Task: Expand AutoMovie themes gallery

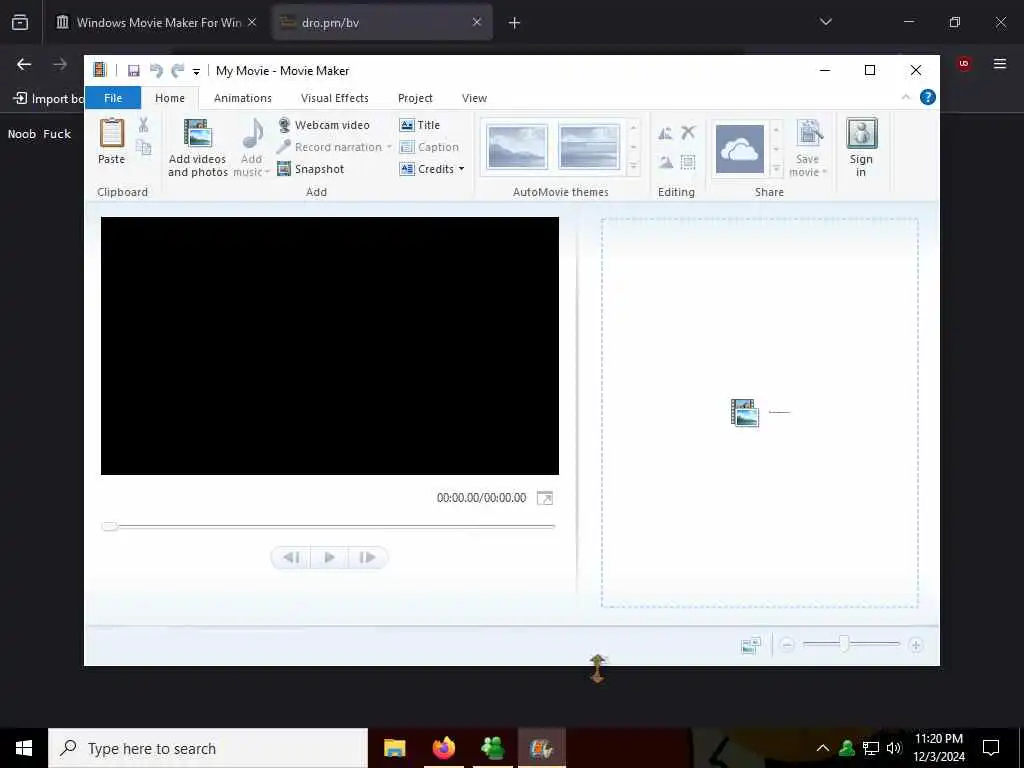Action: (x=633, y=168)
